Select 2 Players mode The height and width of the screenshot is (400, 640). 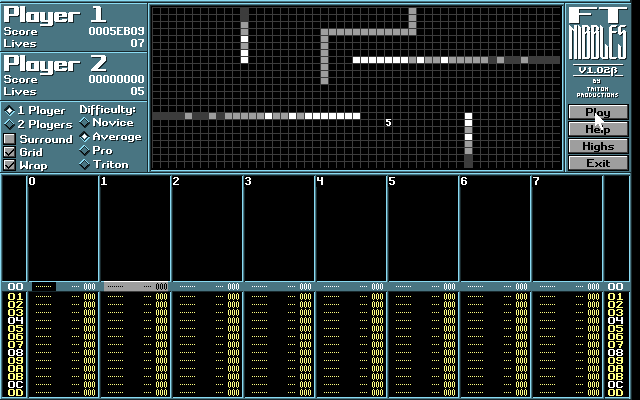tap(10, 124)
